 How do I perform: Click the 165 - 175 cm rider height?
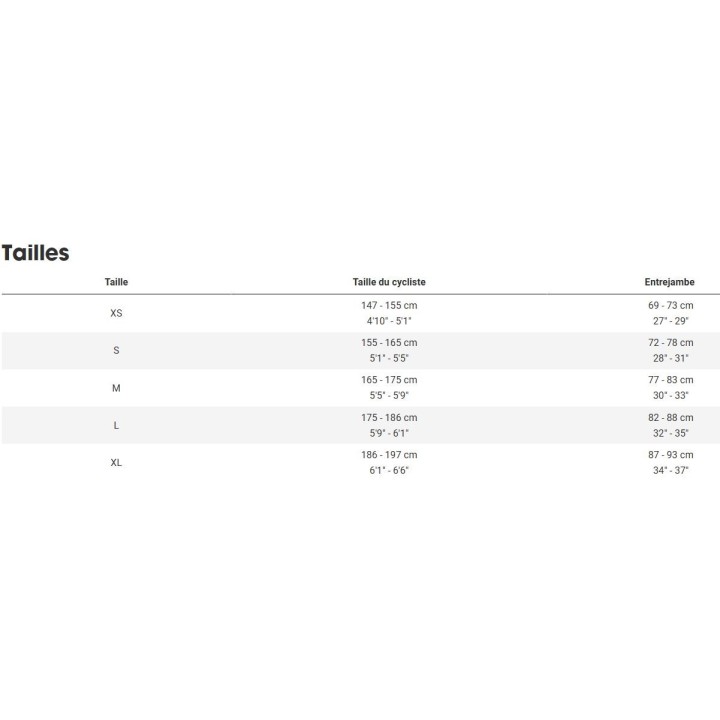click(x=389, y=380)
